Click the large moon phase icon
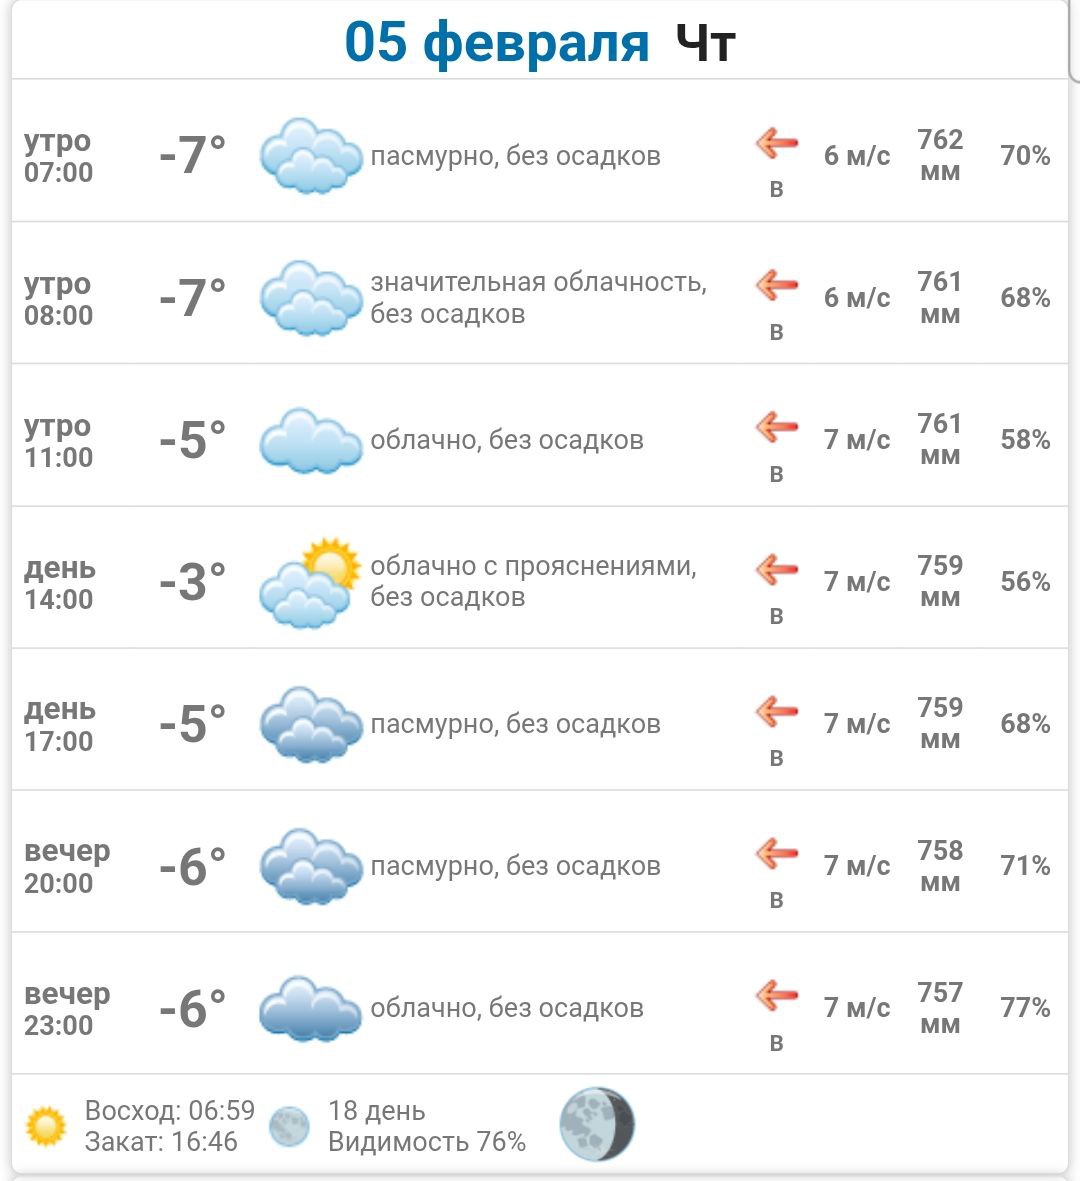Image resolution: width=1080 pixels, height=1181 pixels. 597,1124
